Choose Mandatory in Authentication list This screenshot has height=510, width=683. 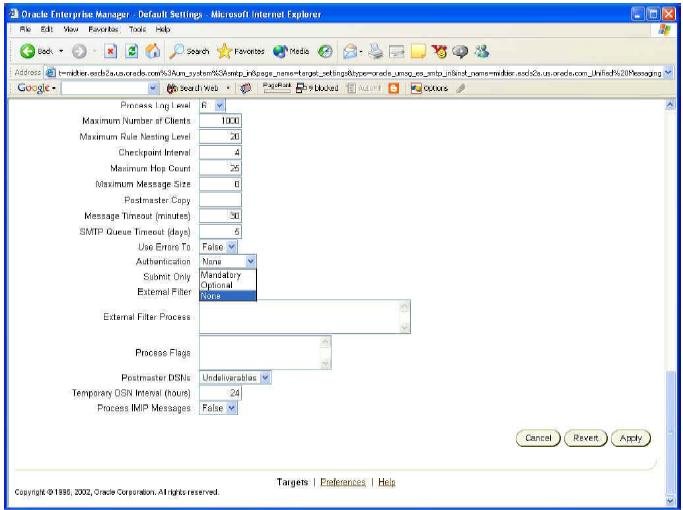pos(228,275)
